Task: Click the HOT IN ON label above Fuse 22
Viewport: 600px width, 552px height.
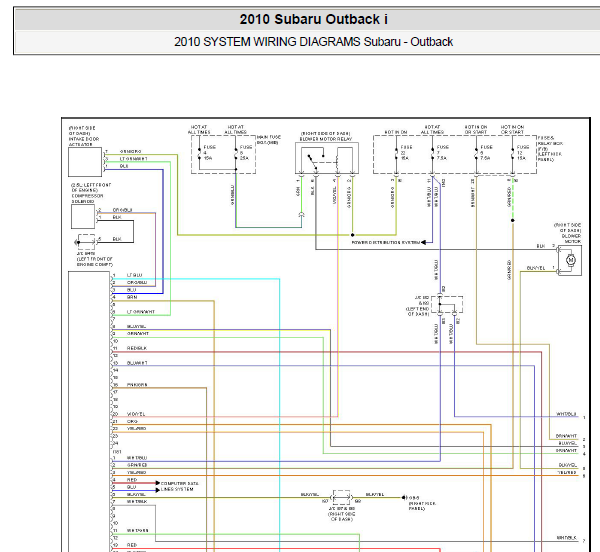Action: coord(396,132)
